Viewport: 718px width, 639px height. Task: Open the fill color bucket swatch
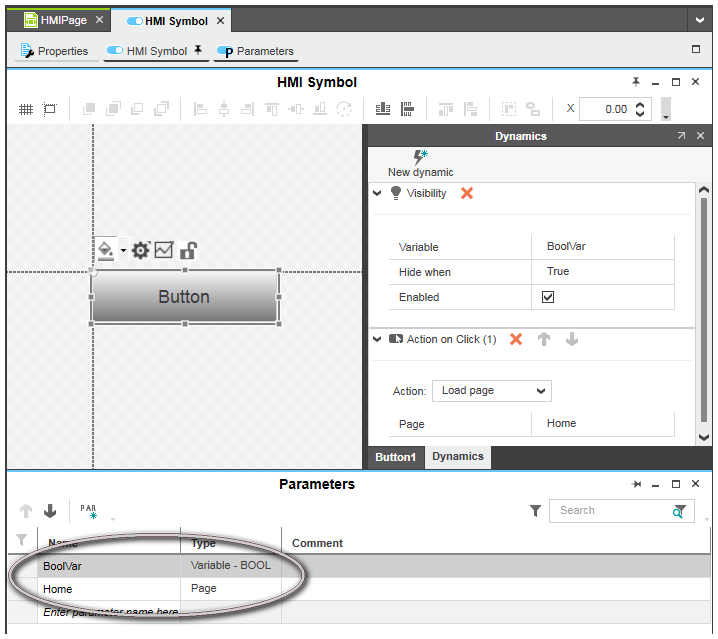pyautogui.click(x=105, y=249)
